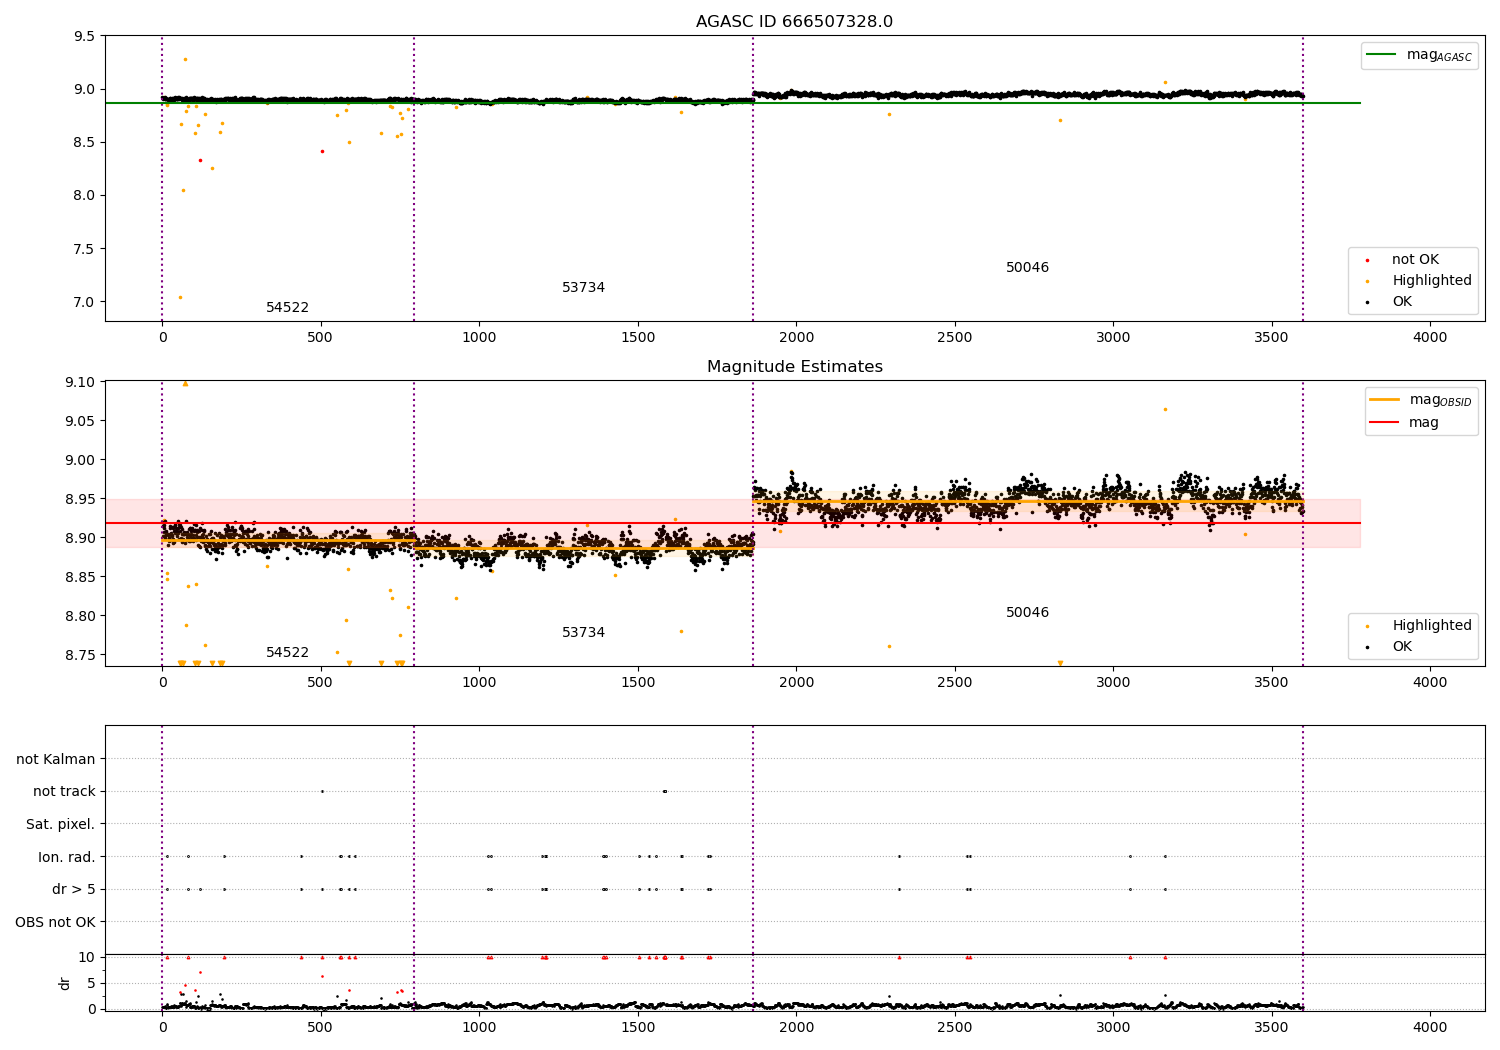Click highlighted outlier point near 9.06 in middle plot

pos(1165,409)
